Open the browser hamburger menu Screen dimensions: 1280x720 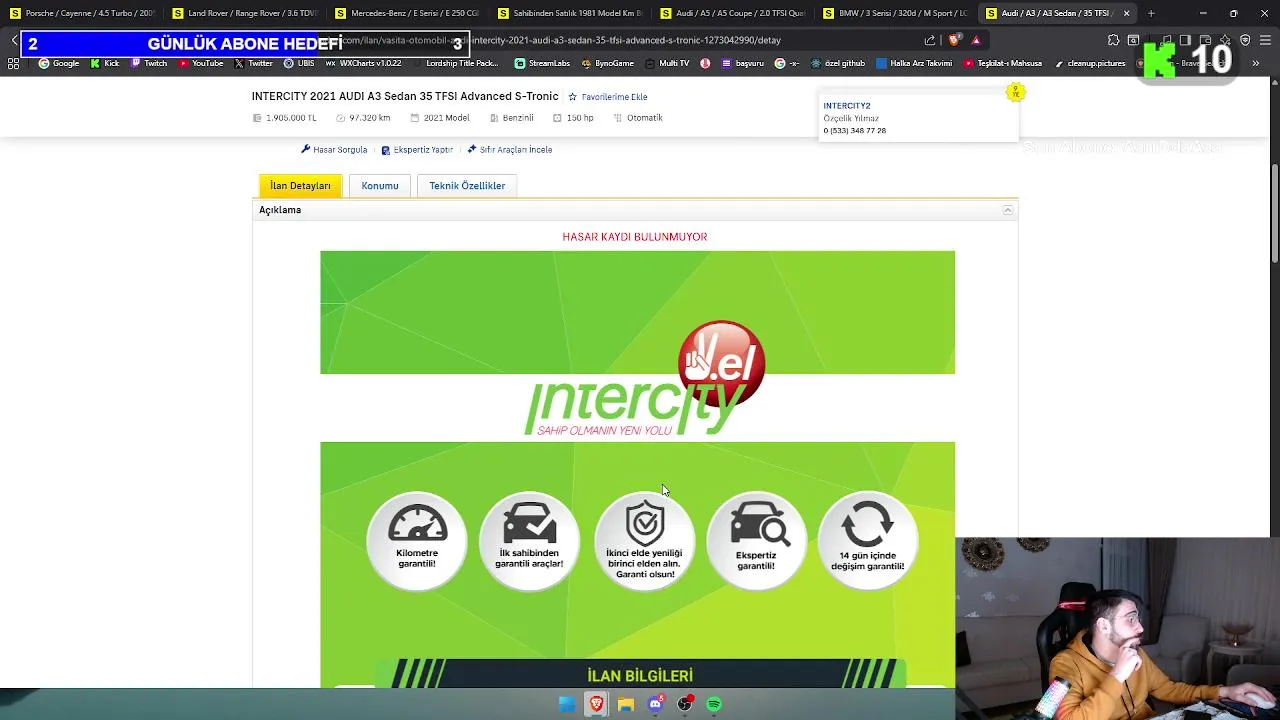coord(1265,40)
